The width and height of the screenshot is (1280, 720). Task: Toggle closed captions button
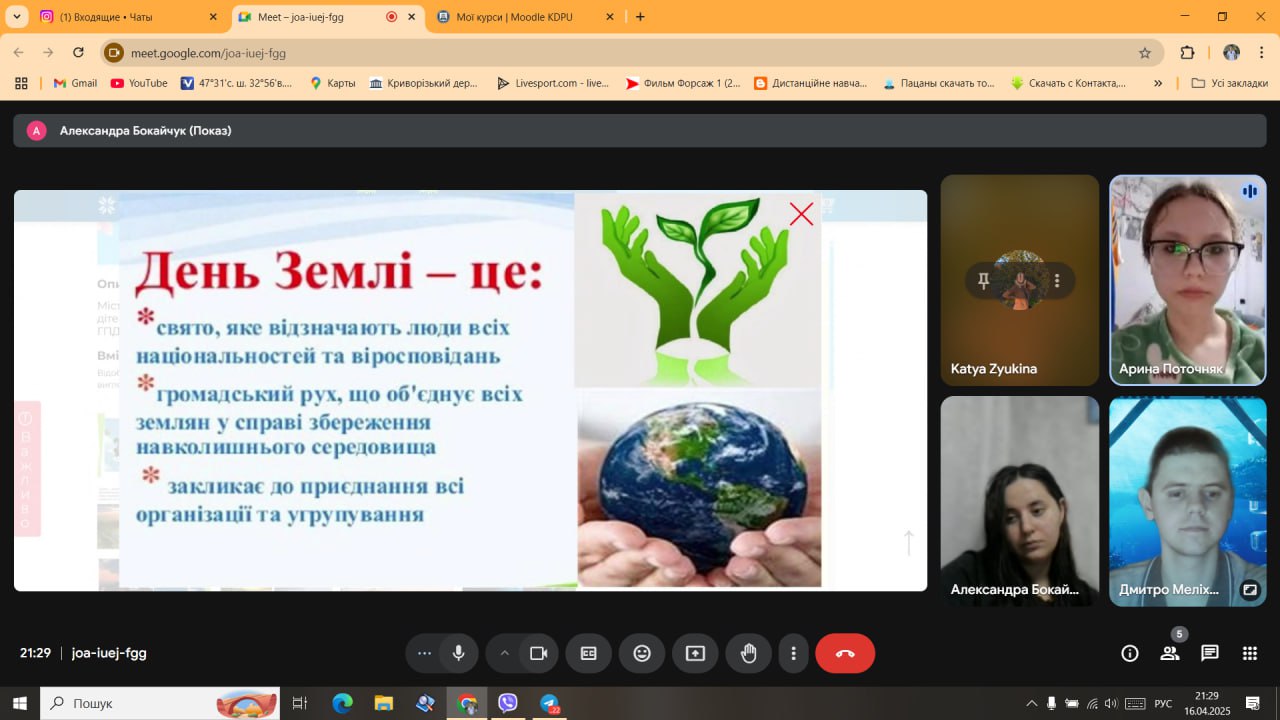589,653
